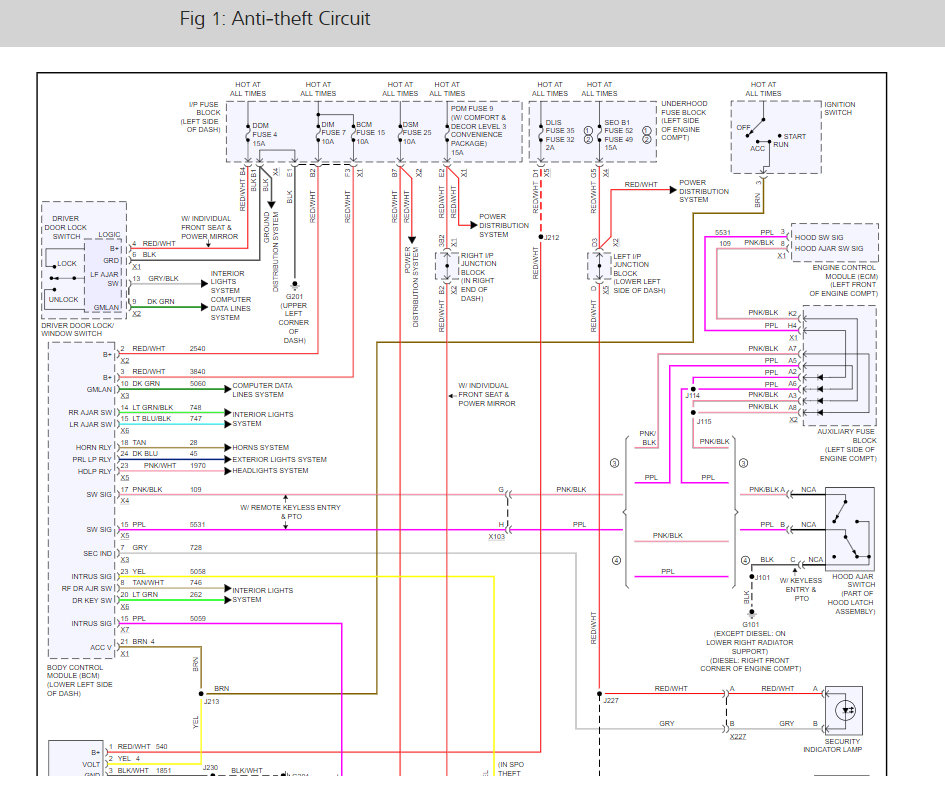Click the 'RF DR AJR SW' pin label
The height and width of the screenshot is (807, 945).
[87, 588]
